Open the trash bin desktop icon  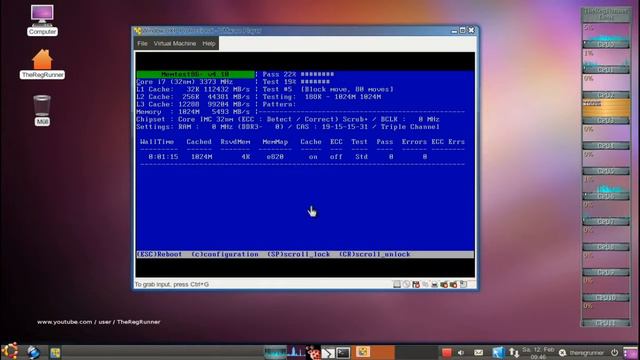pos(42,110)
